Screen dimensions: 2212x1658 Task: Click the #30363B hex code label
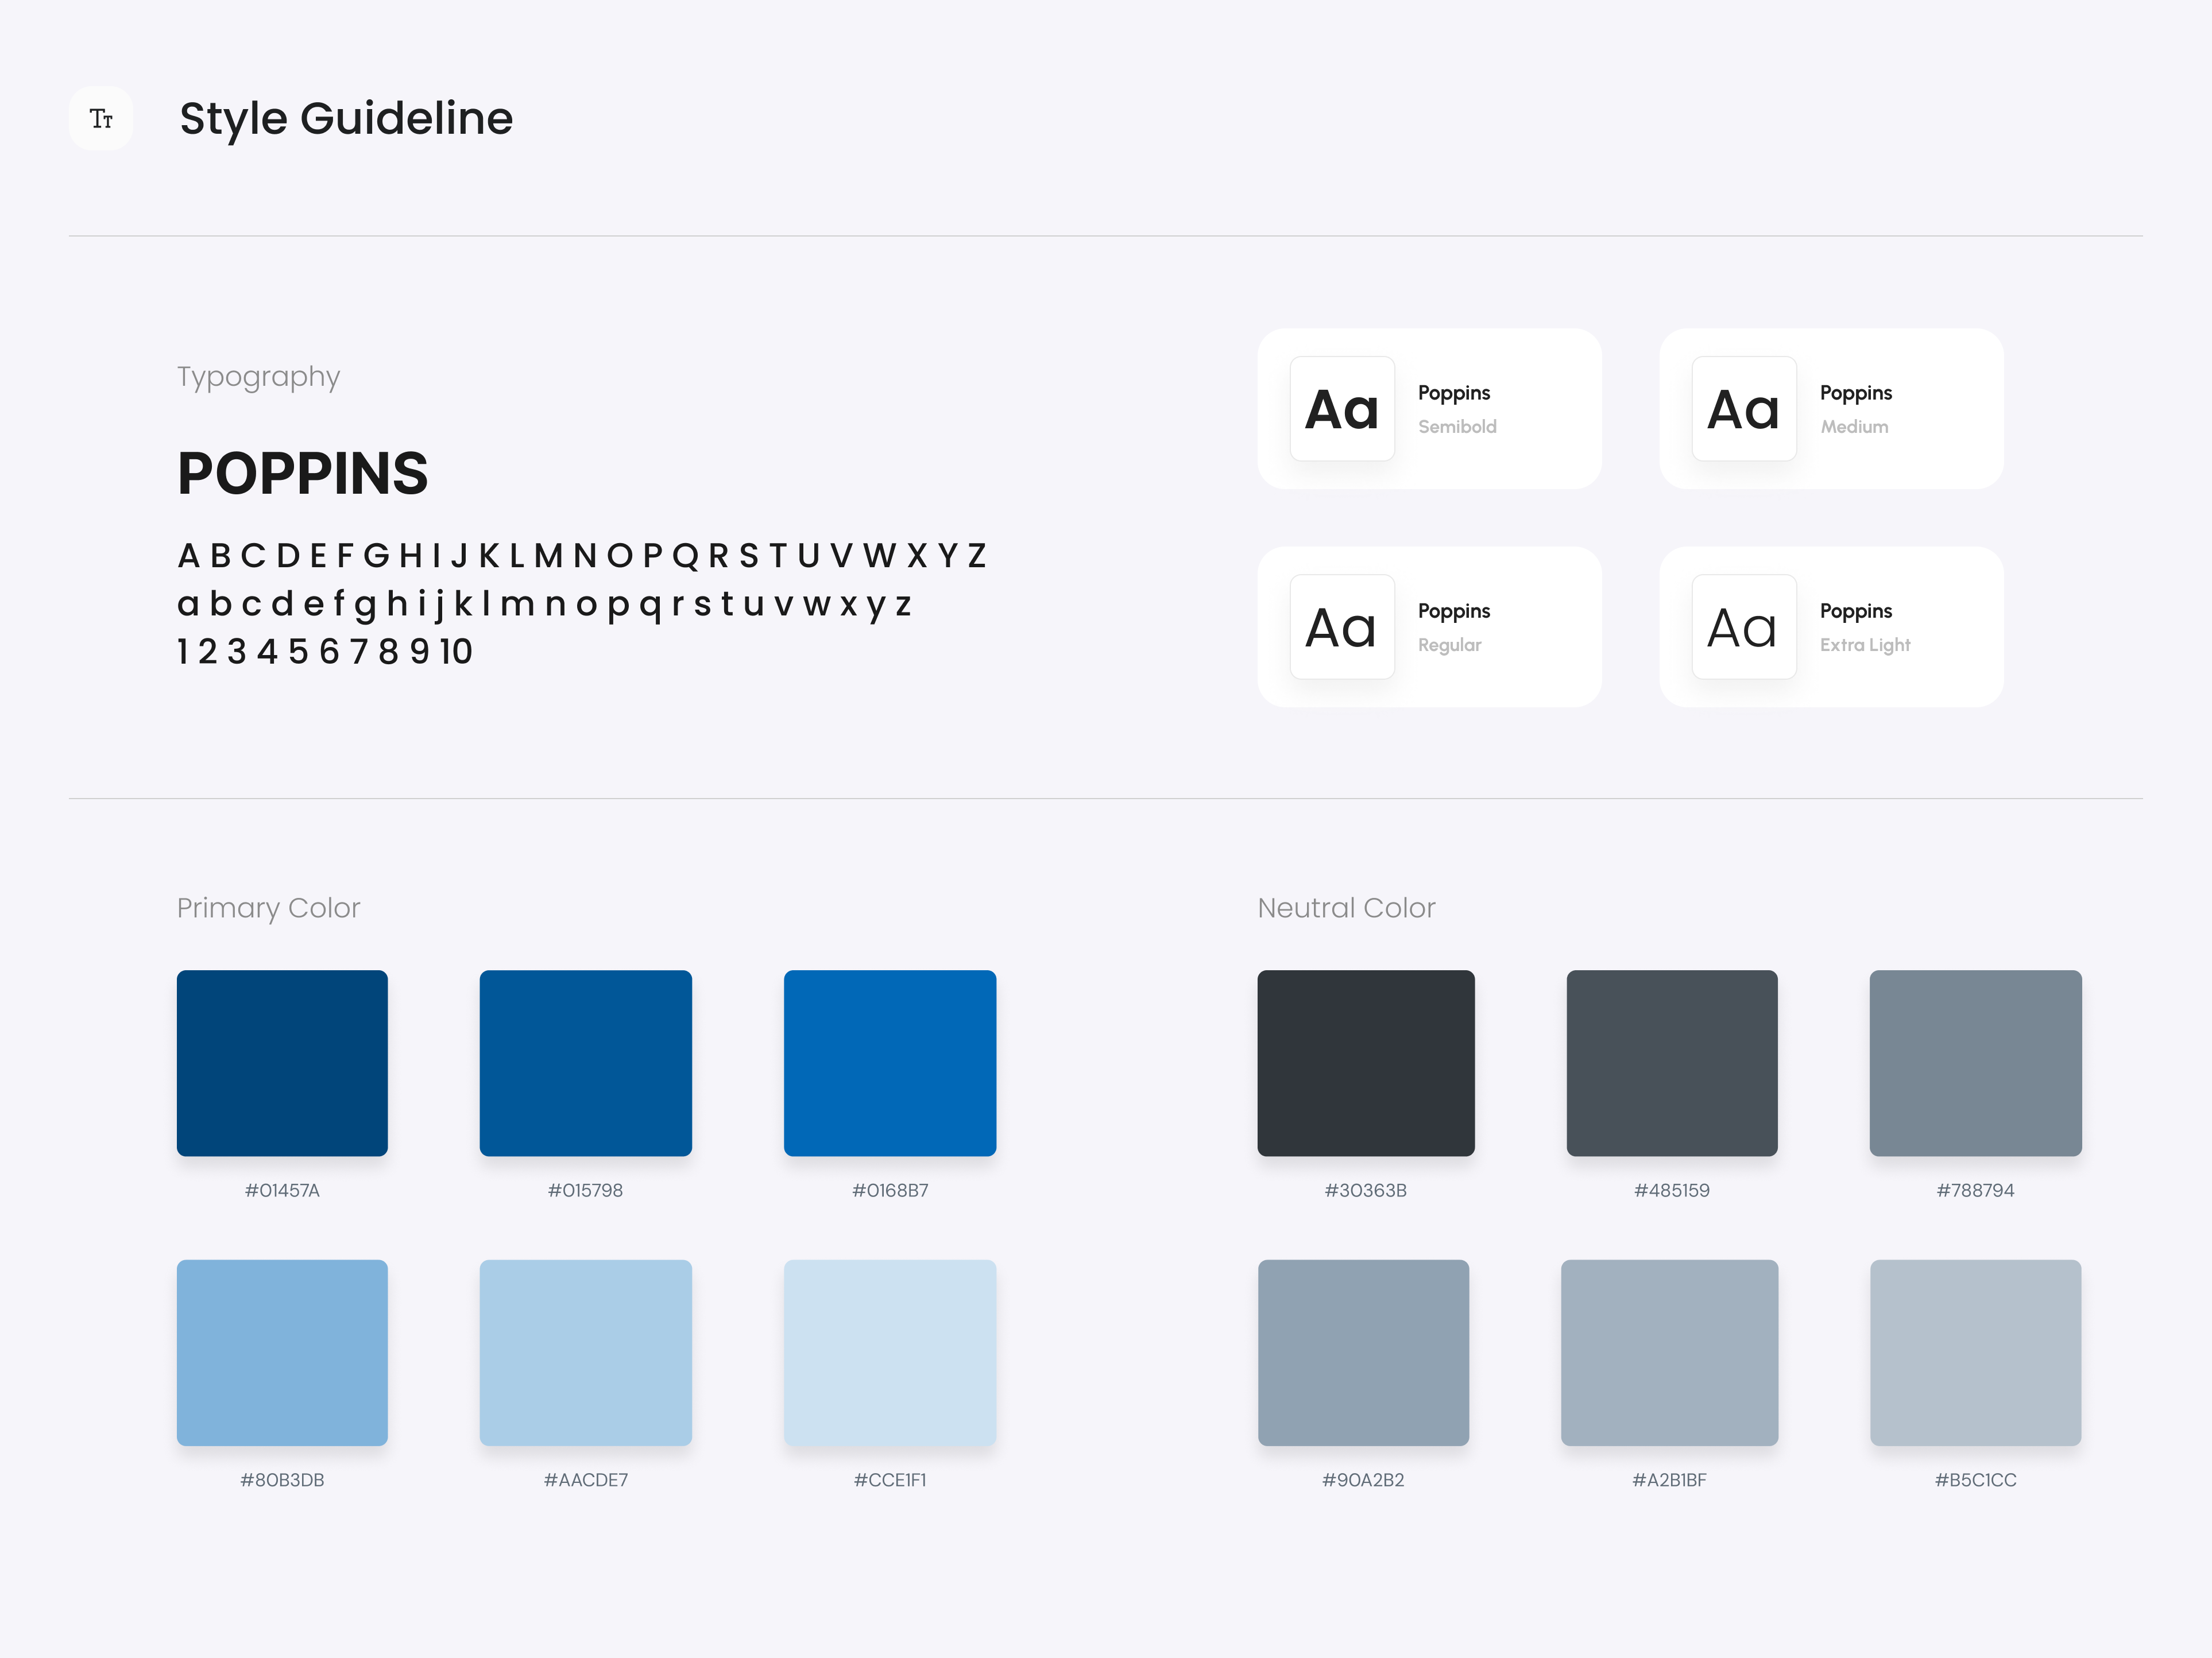(x=1366, y=1191)
